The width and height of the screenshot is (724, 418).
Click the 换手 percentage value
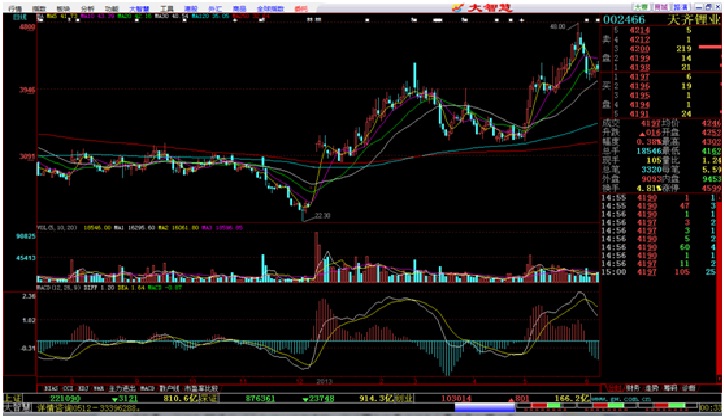click(649, 188)
